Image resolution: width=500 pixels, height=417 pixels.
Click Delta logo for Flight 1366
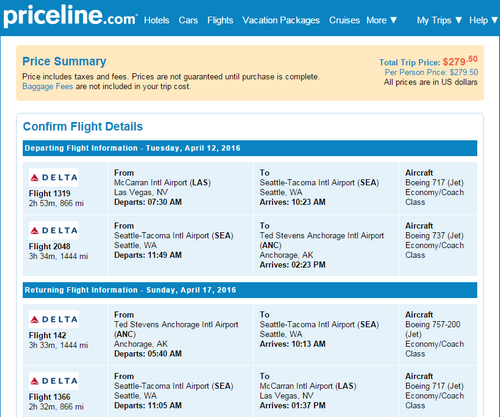(54, 381)
